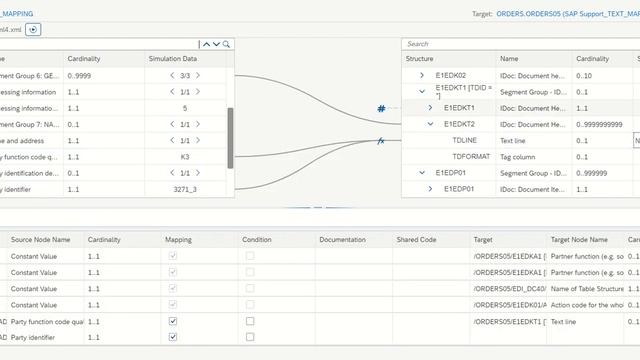Screen dimensions: 640x360
Task: Click the target structure Search field
Action: coord(521,44)
